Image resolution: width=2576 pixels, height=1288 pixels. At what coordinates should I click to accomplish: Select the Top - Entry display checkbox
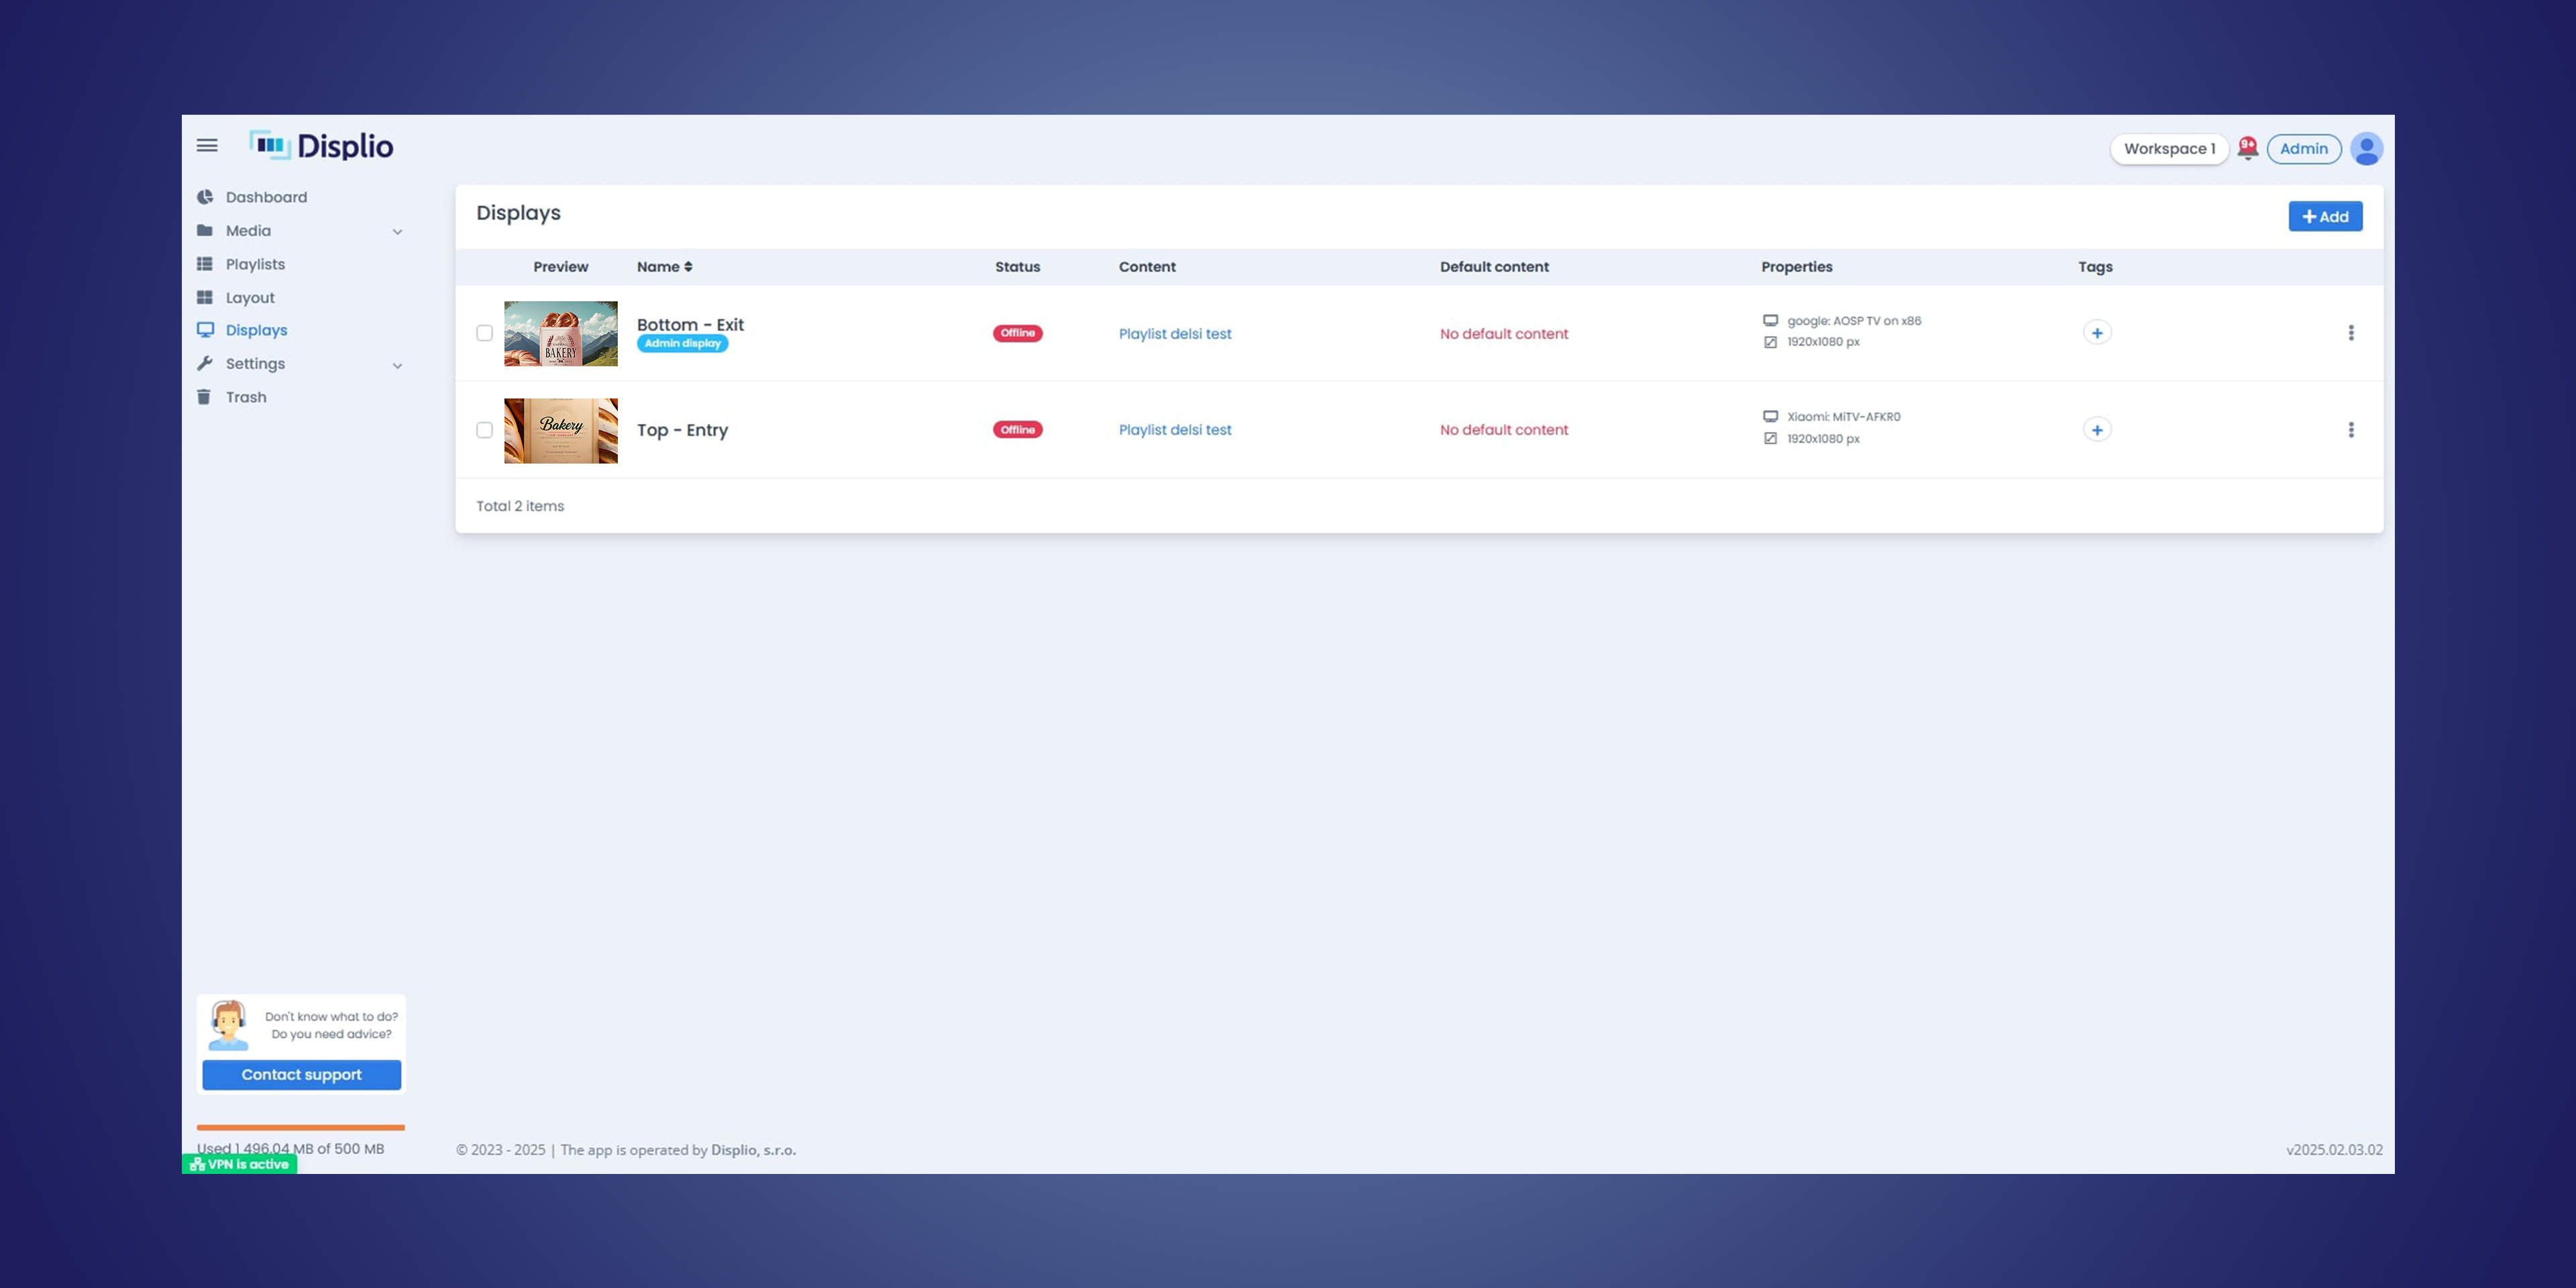pos(485,430)
